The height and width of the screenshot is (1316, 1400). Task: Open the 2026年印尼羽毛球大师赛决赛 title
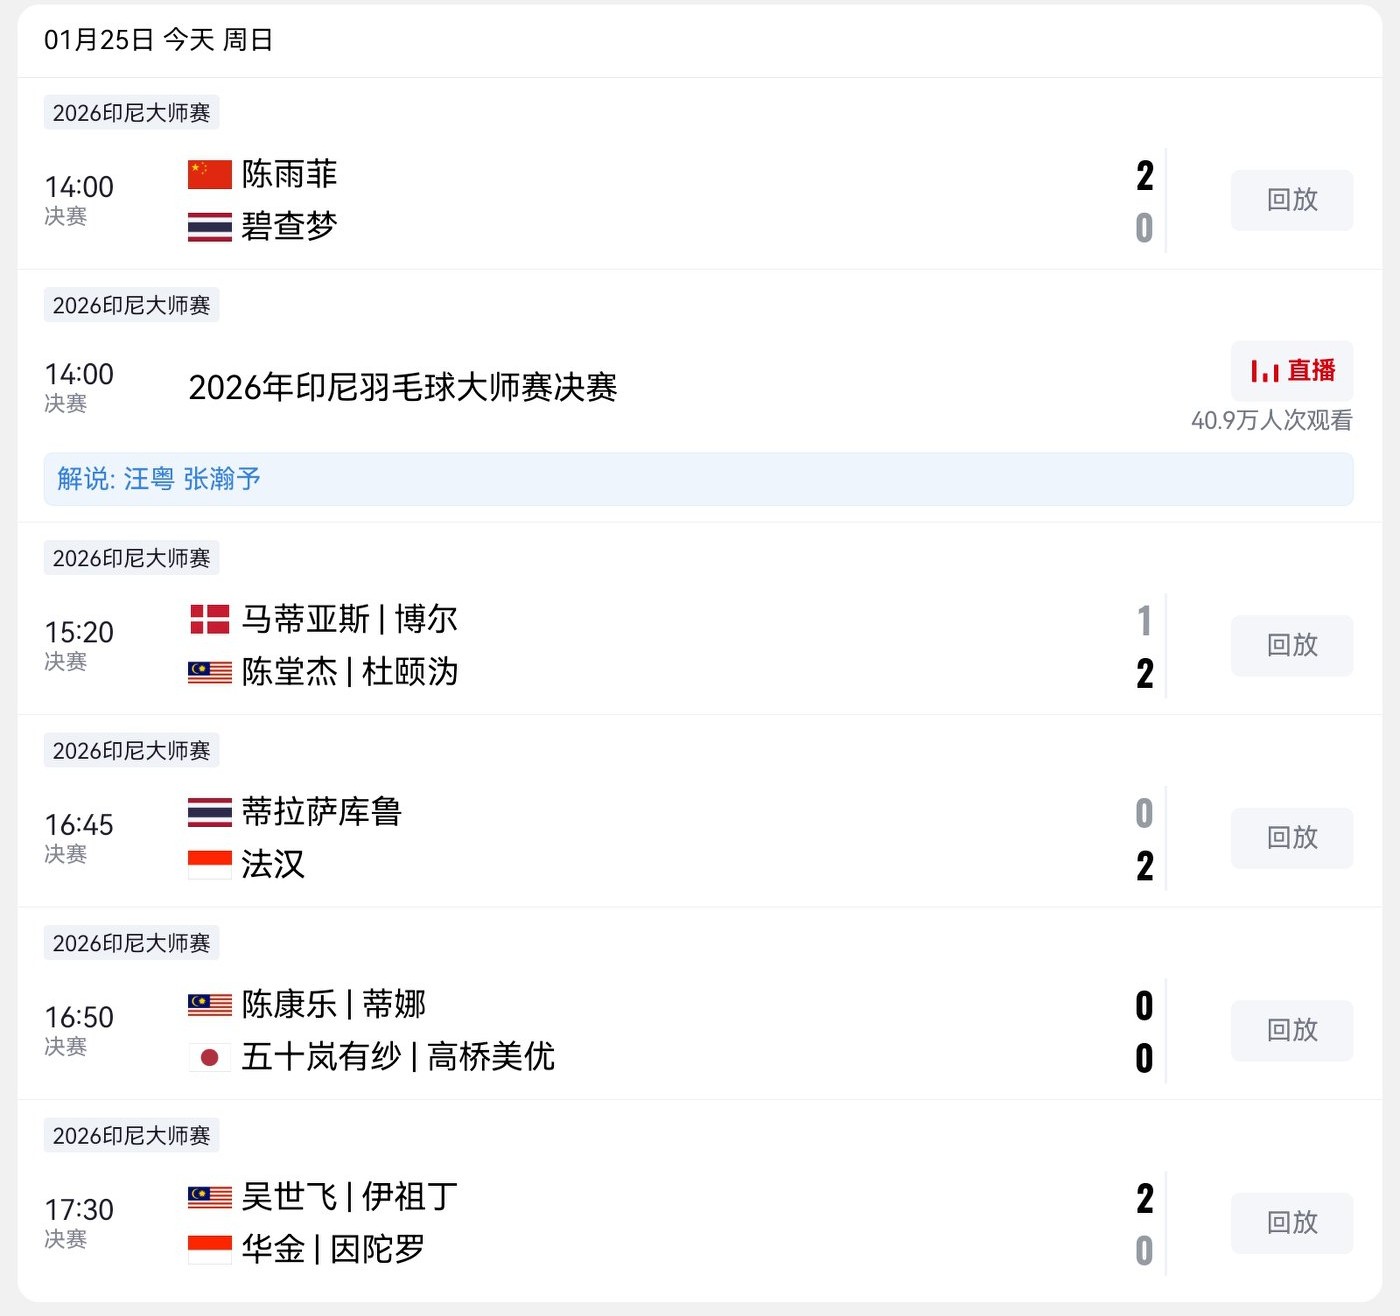(x=403, y=387)
